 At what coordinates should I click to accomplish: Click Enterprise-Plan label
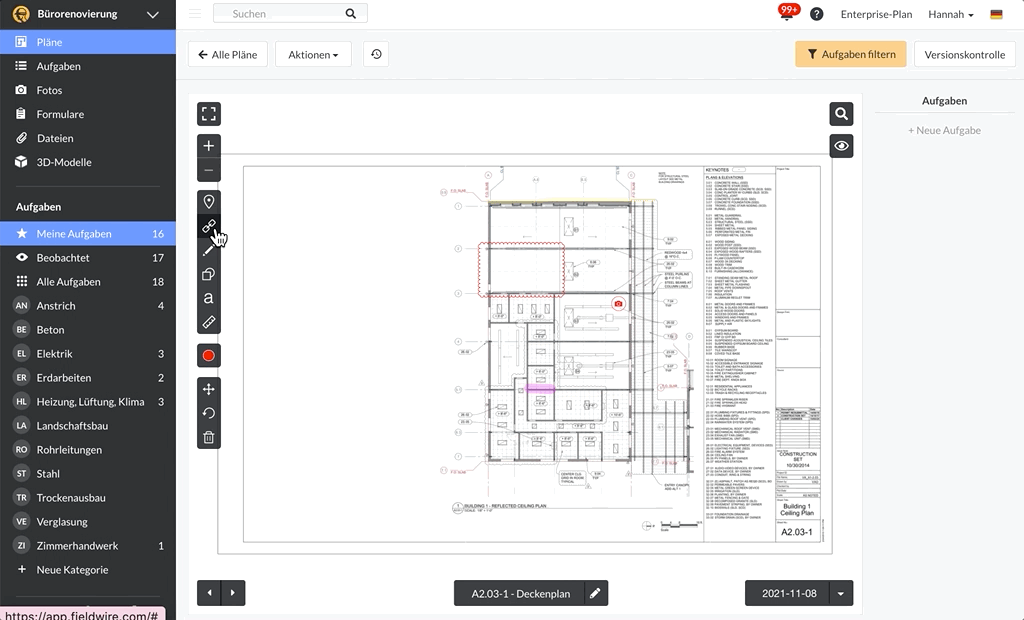[x=876, y=14]
